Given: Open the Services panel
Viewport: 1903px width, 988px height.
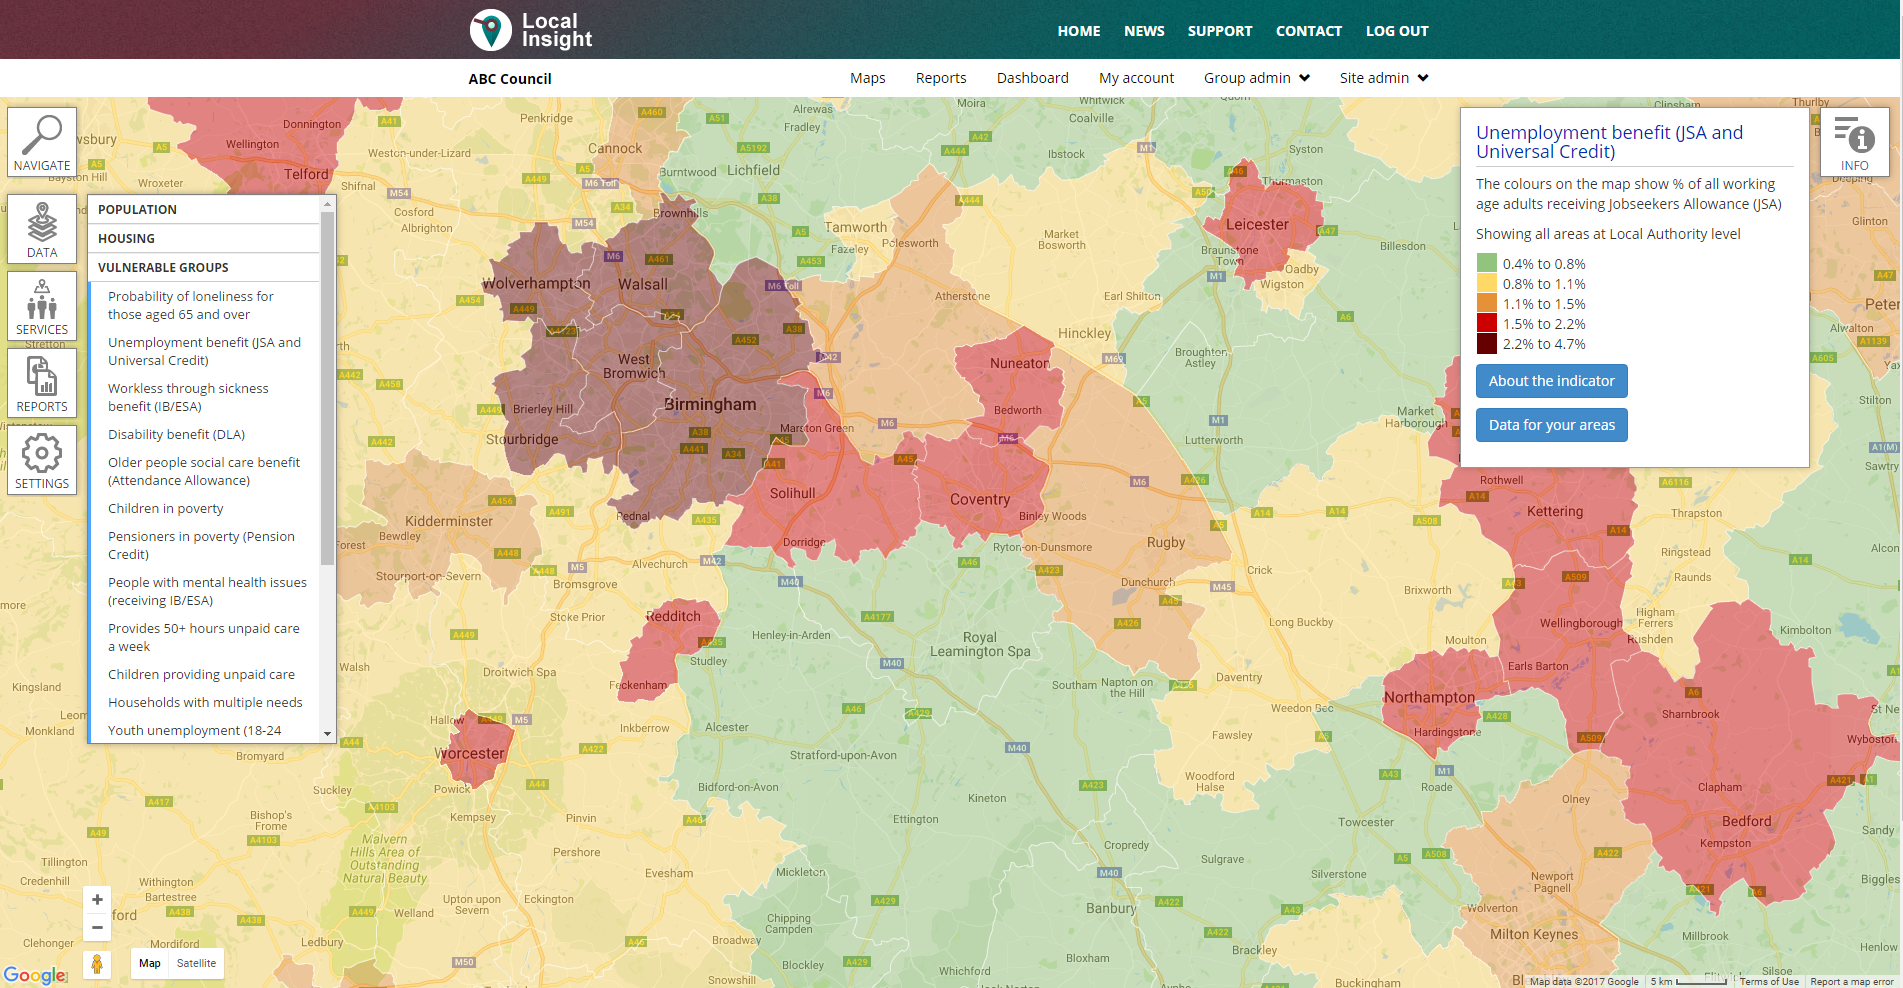Looking at the screenshot, I should [42, 306].
